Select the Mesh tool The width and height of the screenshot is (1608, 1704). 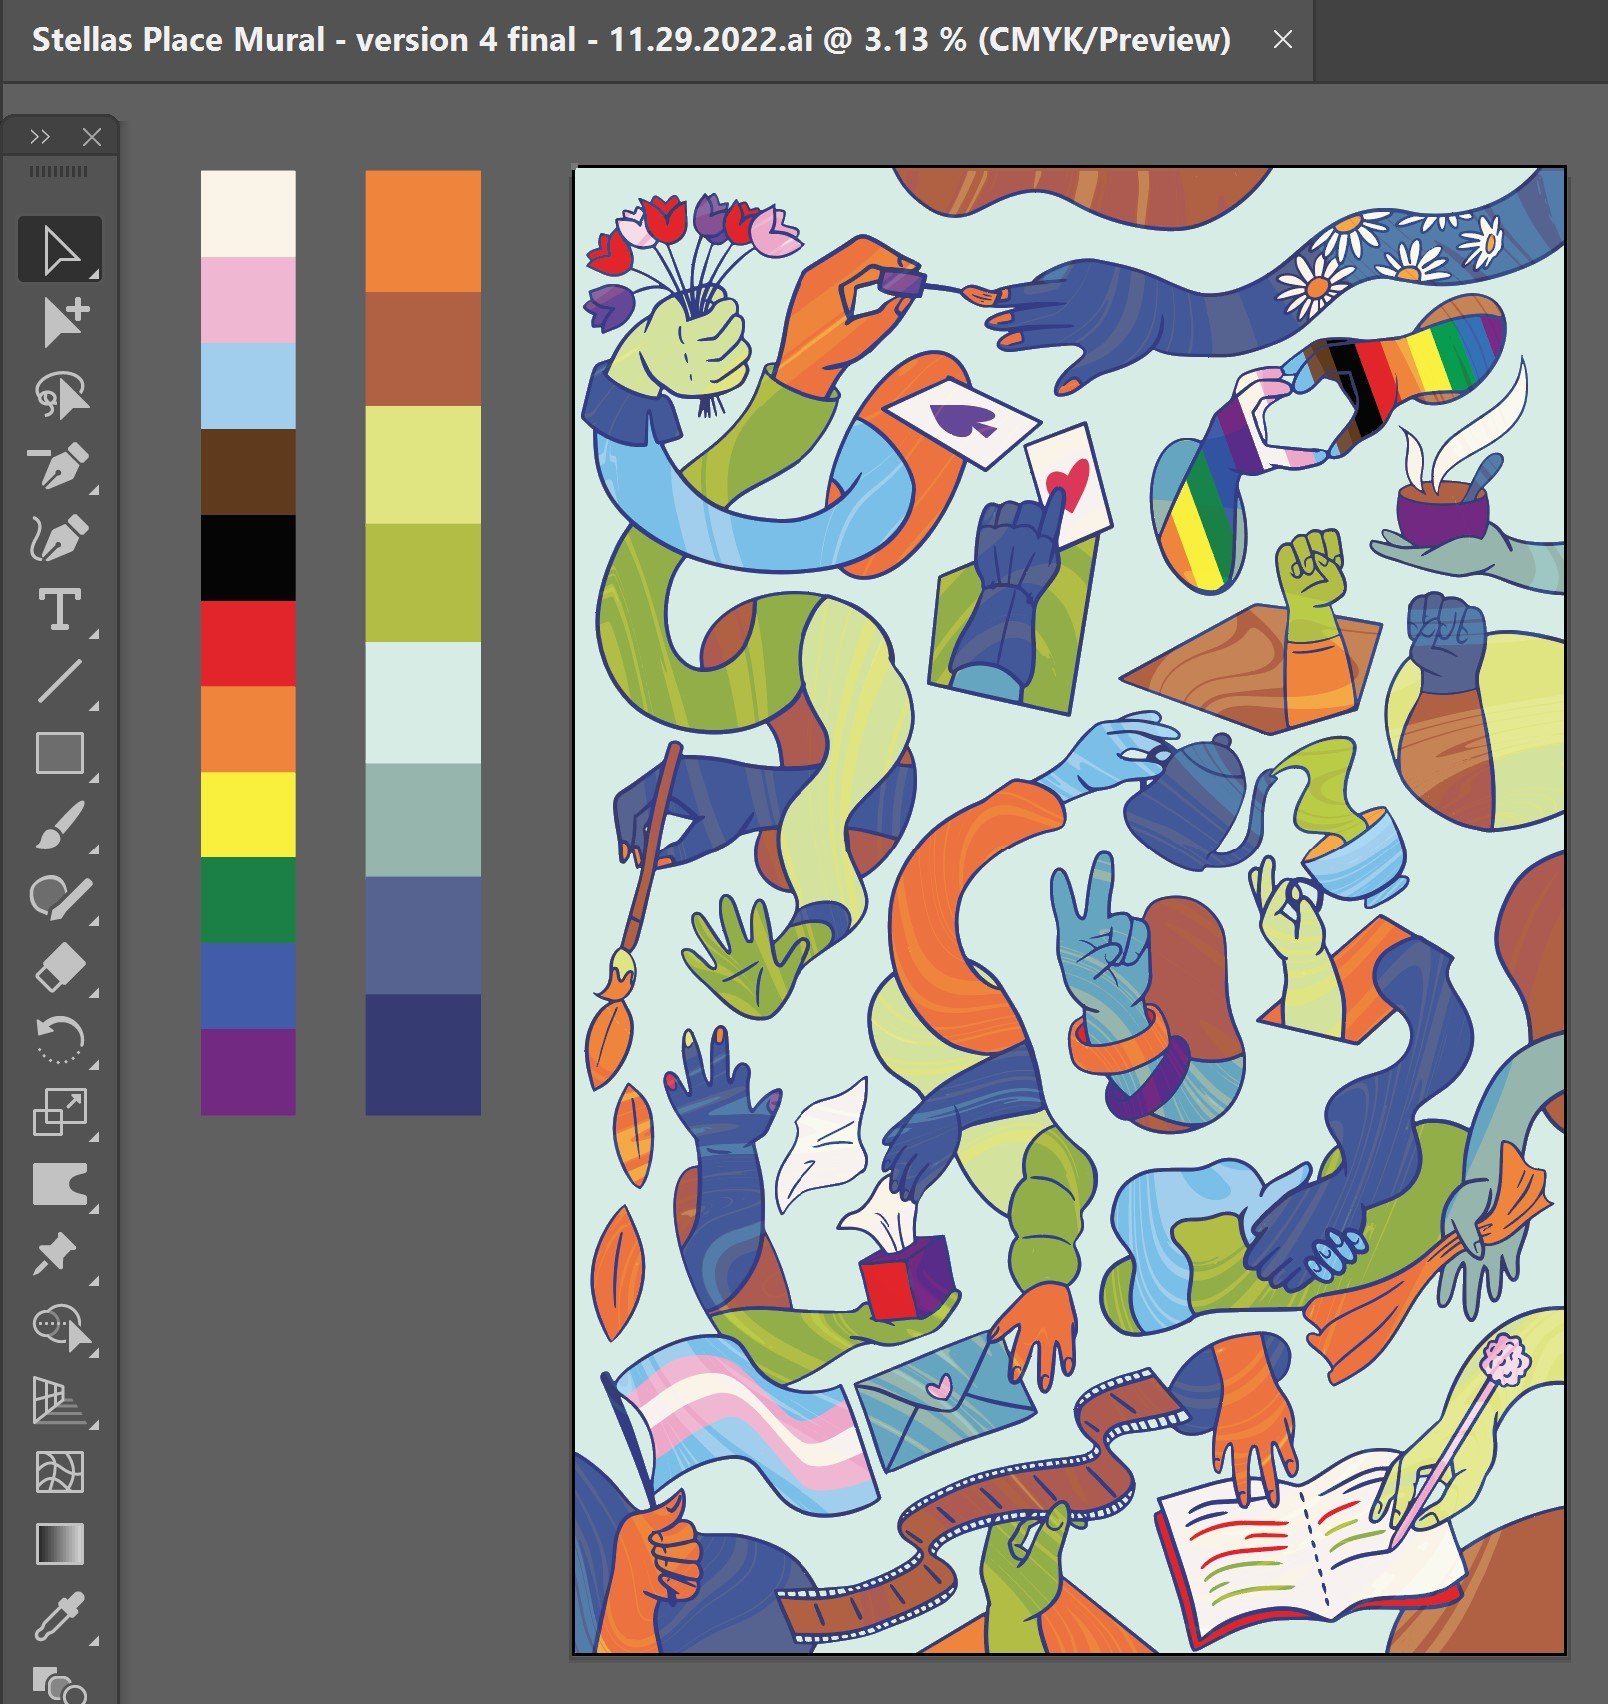(x=60, y=1471)
